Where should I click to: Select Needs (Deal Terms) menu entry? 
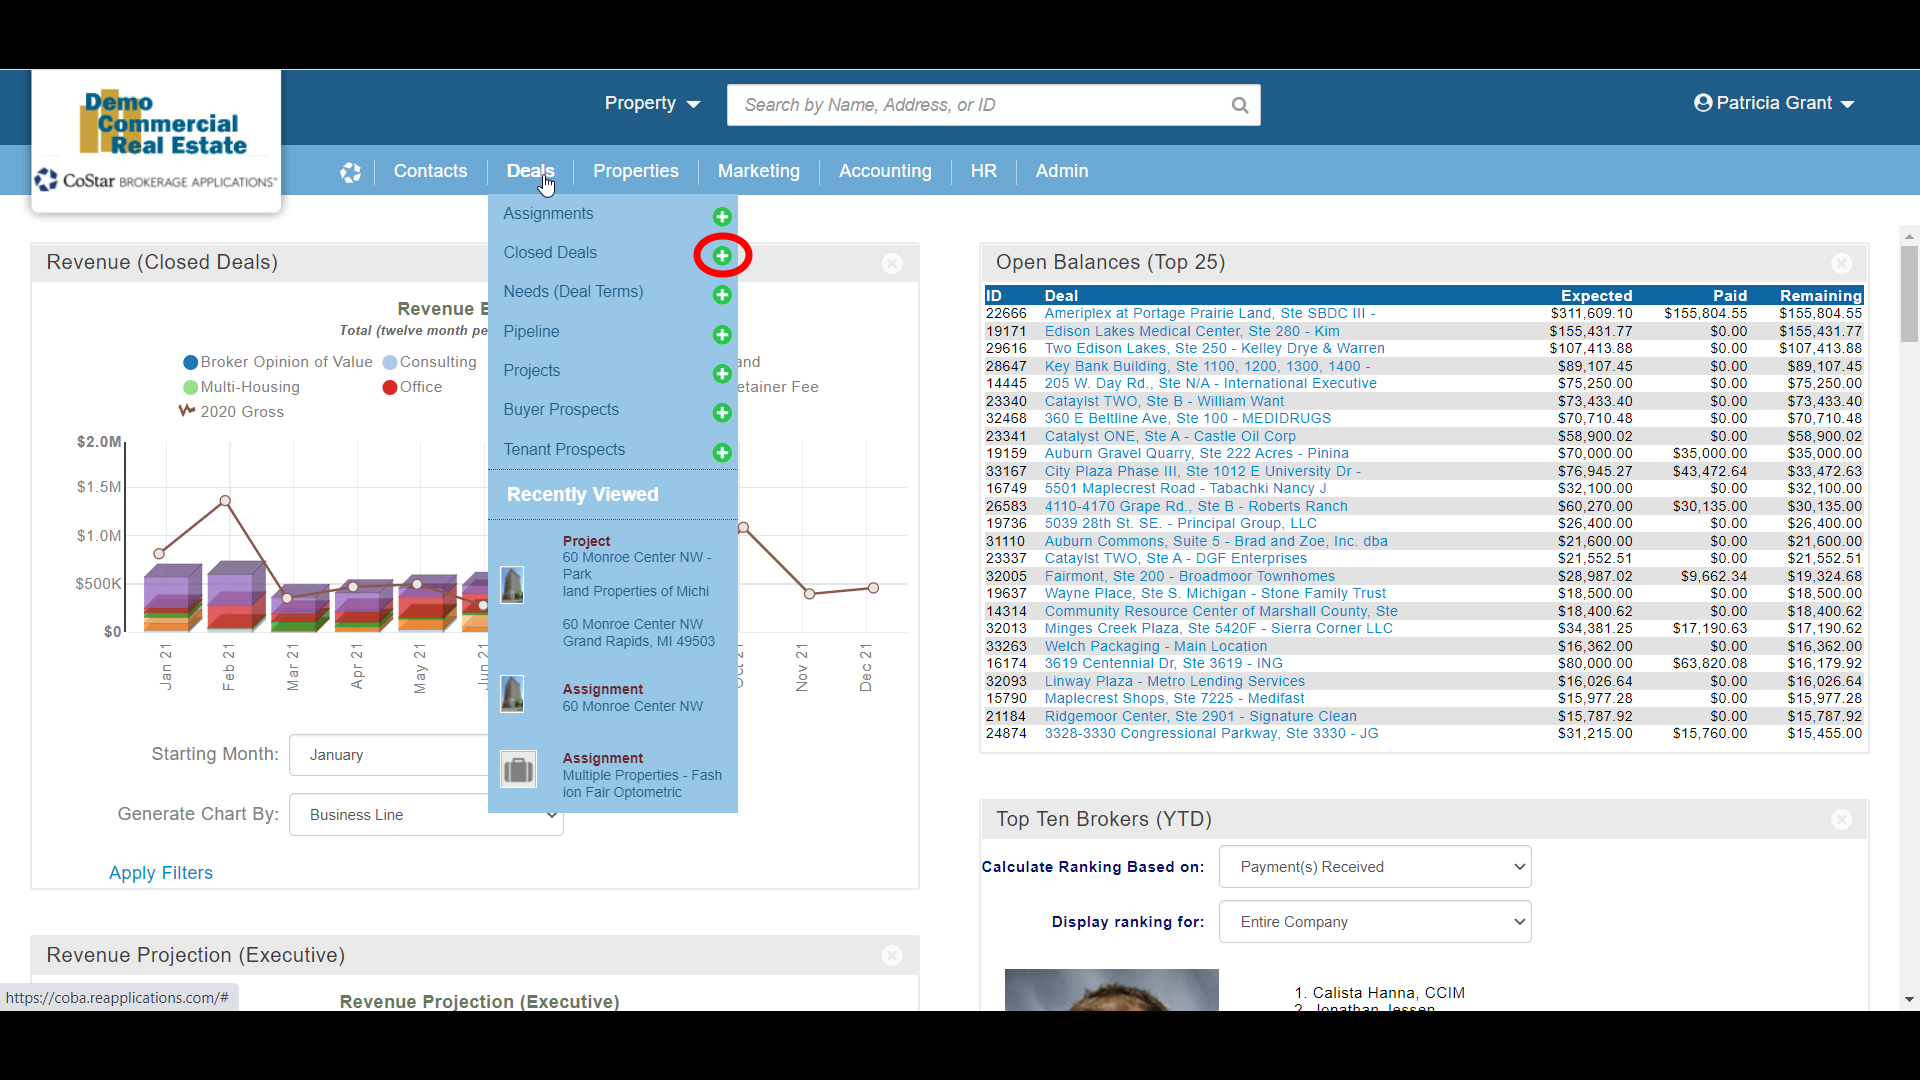(x=573, y=292)
